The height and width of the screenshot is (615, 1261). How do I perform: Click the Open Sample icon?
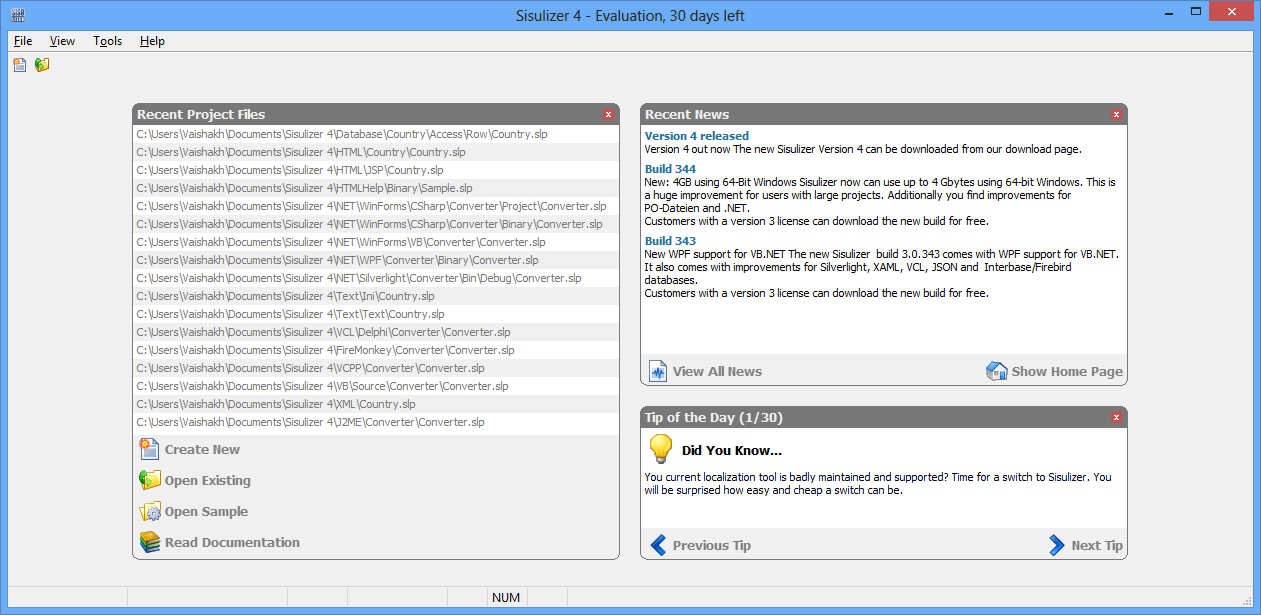pos(149,511)
